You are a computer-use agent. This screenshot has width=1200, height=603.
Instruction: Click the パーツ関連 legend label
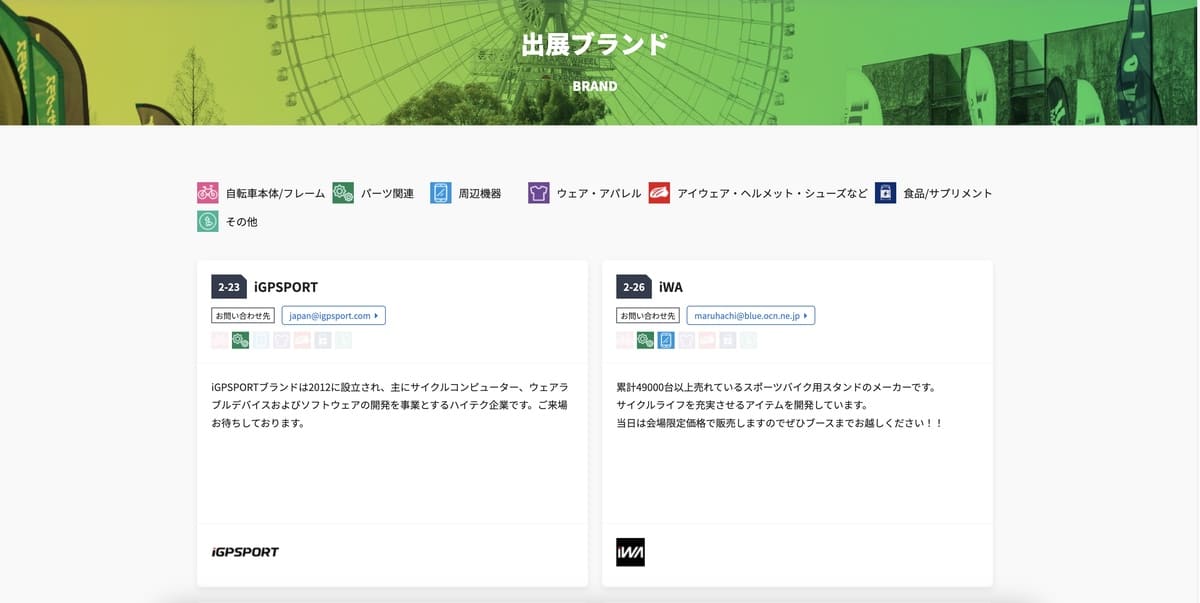[x=387, y=193]
